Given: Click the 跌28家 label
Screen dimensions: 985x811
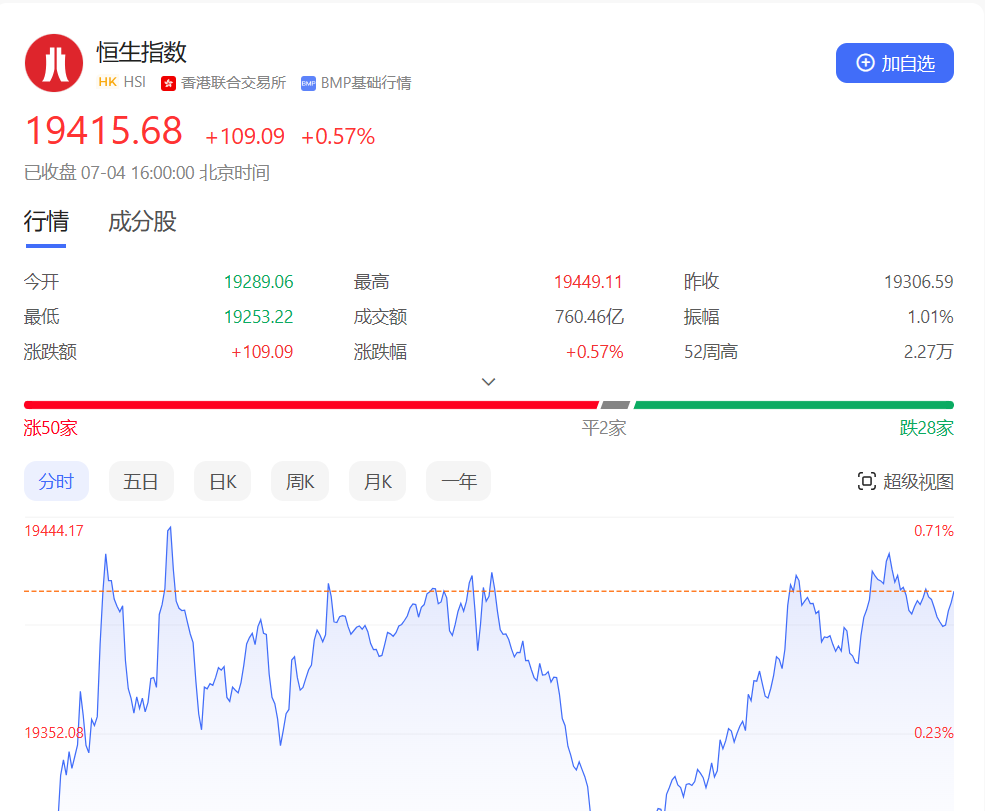Looking at the screenshot, I should pyautogui.click(x=927, y=428).
